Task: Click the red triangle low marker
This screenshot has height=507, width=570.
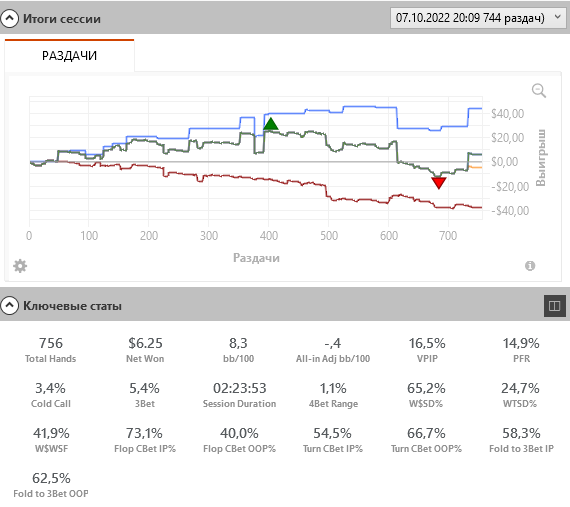Action: click(x=439, y=183)
